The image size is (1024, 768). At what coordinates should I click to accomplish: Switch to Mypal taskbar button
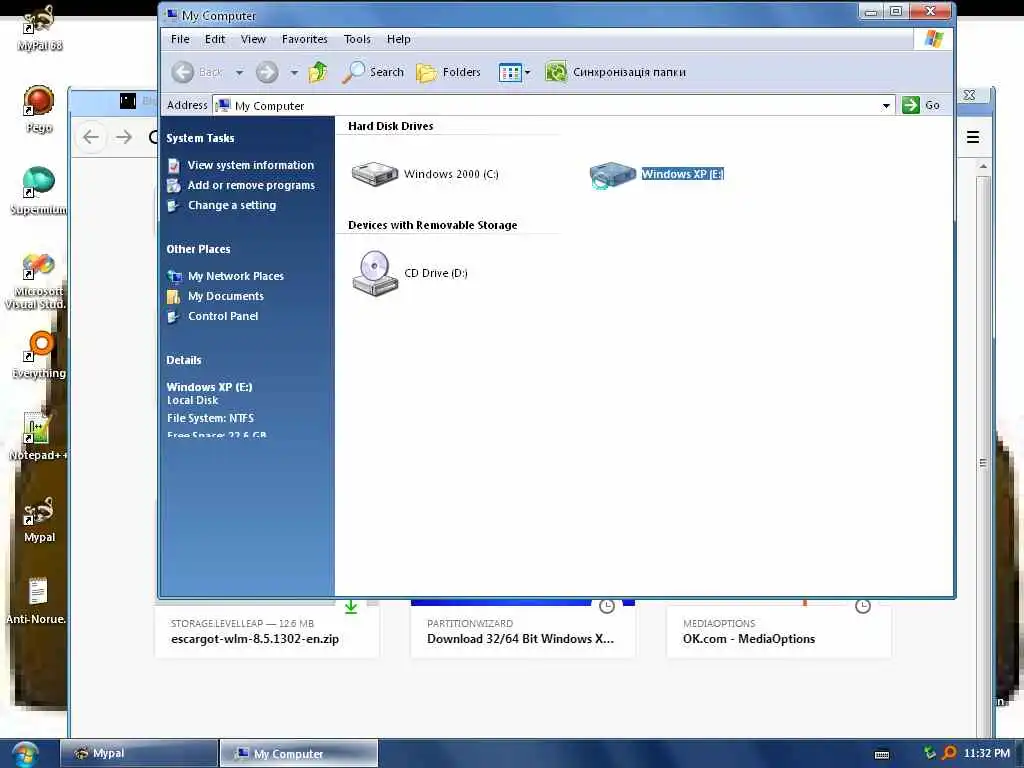point(139,753)
